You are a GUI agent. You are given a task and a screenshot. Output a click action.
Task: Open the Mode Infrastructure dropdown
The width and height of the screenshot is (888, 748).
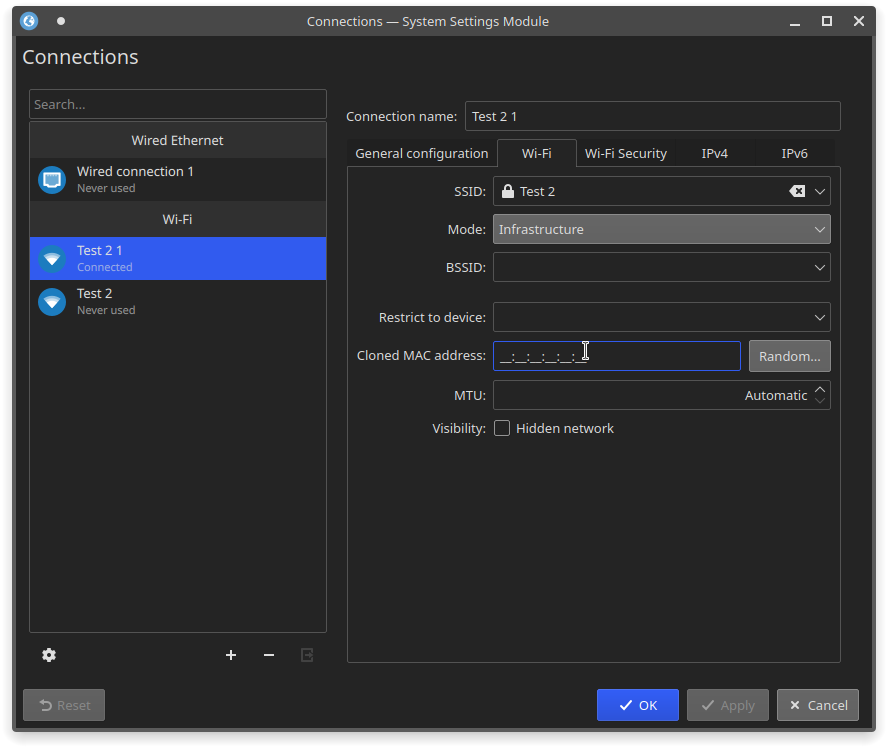tap(661, 229)
